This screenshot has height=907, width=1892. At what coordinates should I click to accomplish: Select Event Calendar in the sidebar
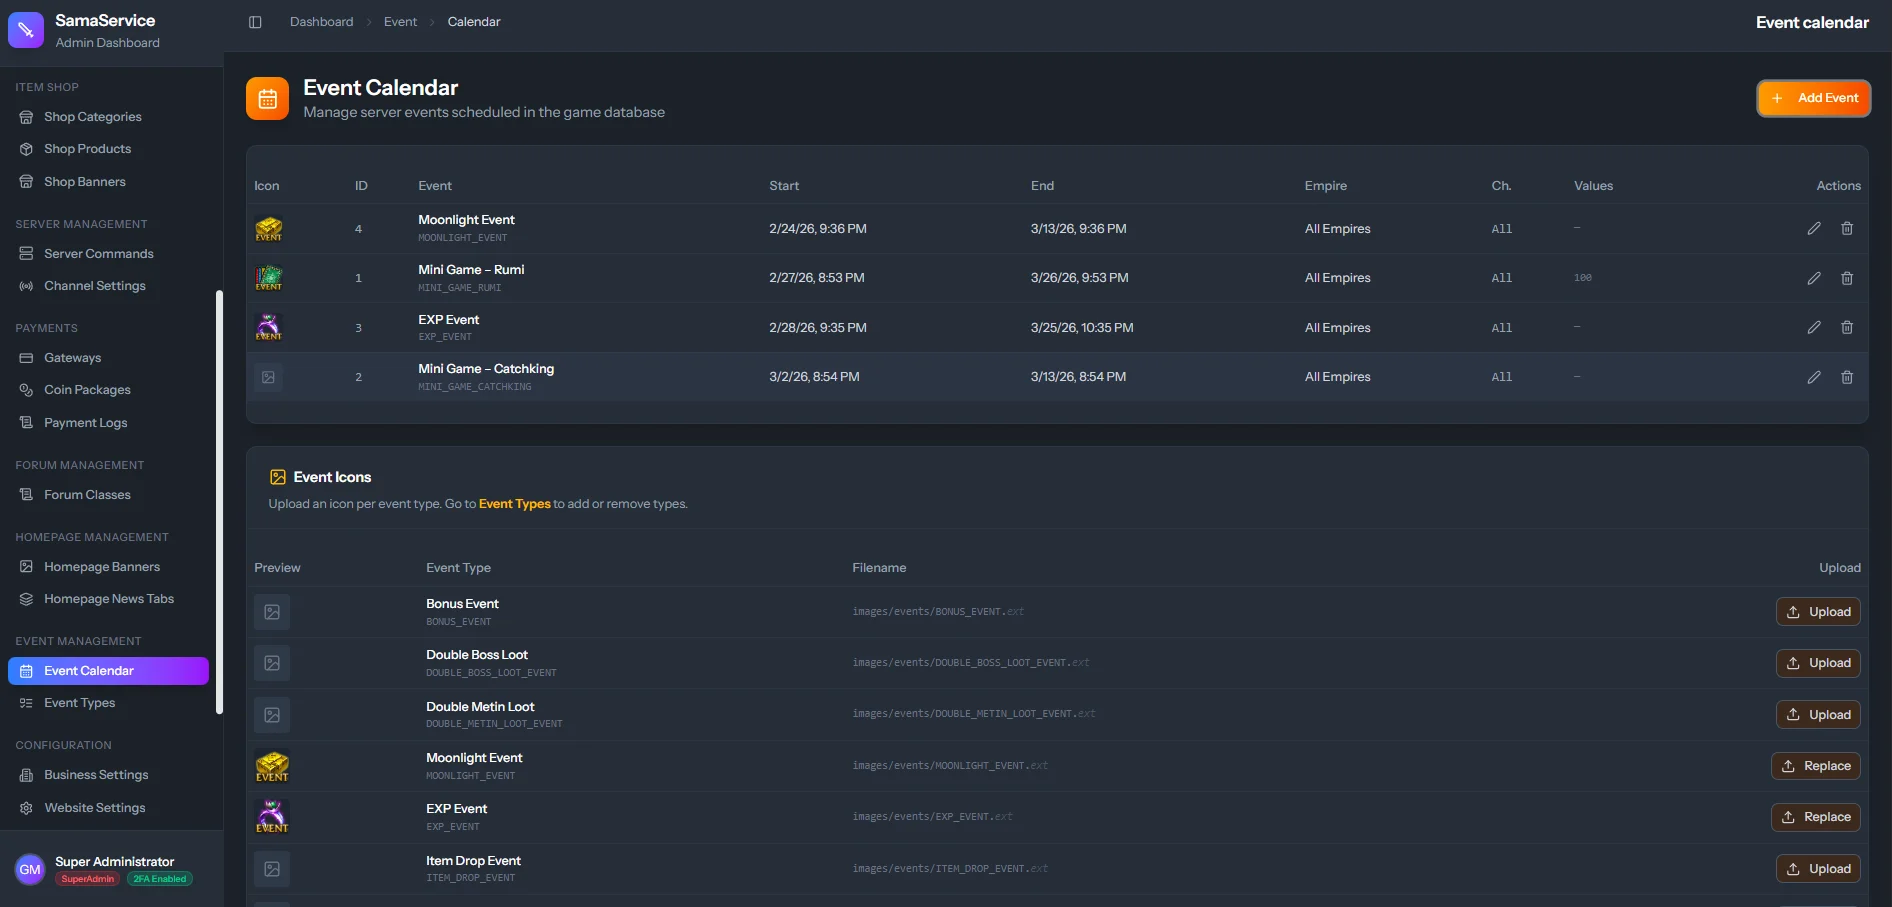pyautogui.click(x=108, y=671)
